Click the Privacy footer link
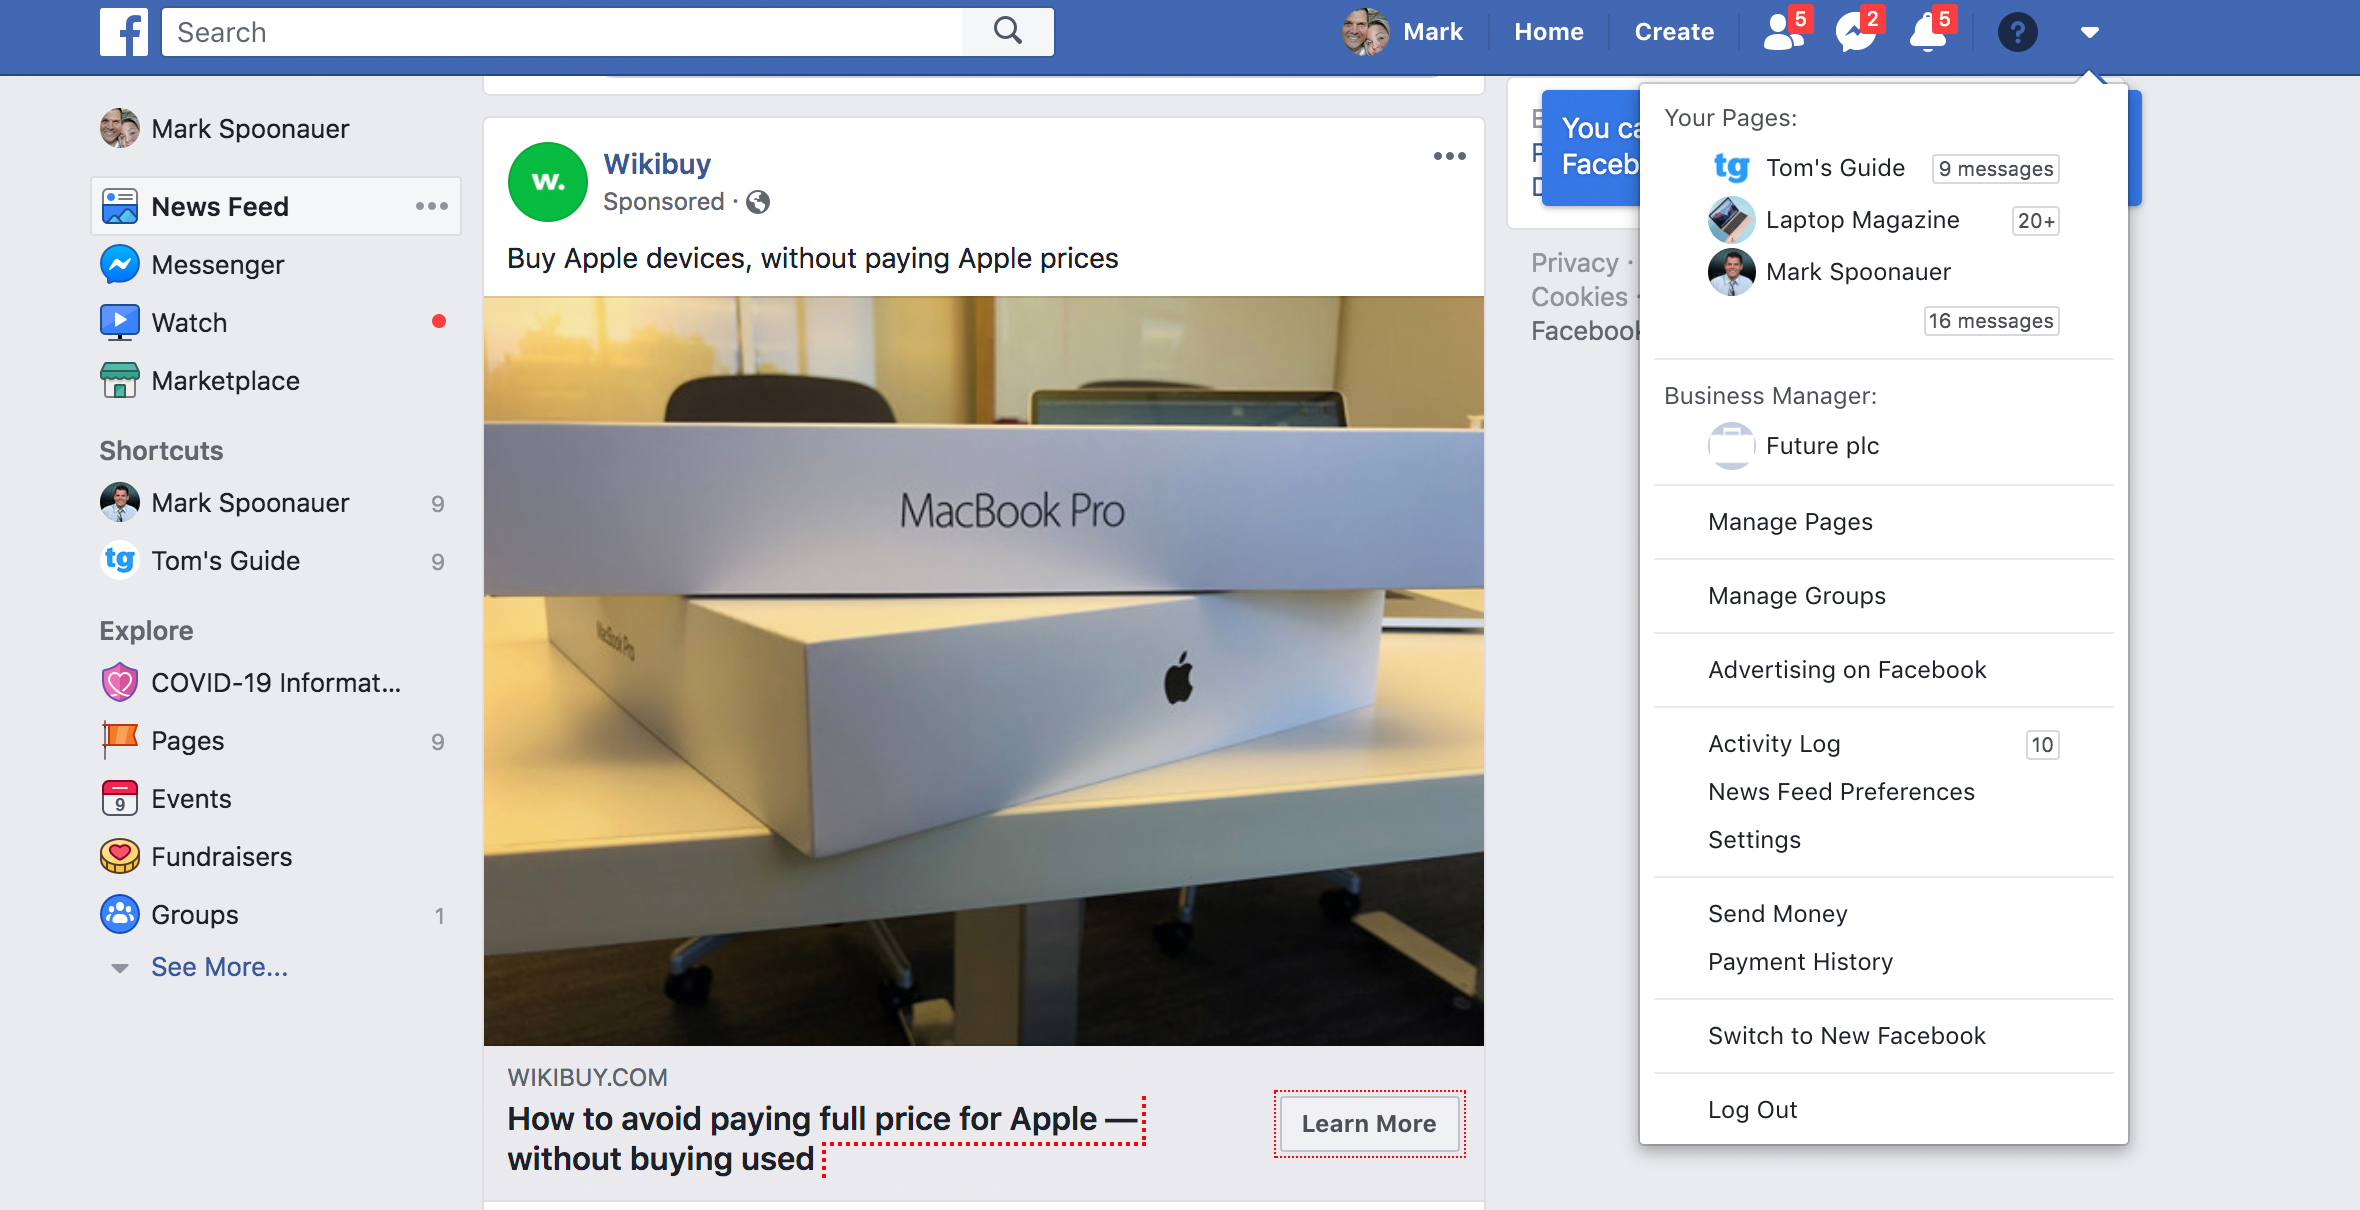The height and width of the screenshot is (1210, 2360). click(1574, 263)
